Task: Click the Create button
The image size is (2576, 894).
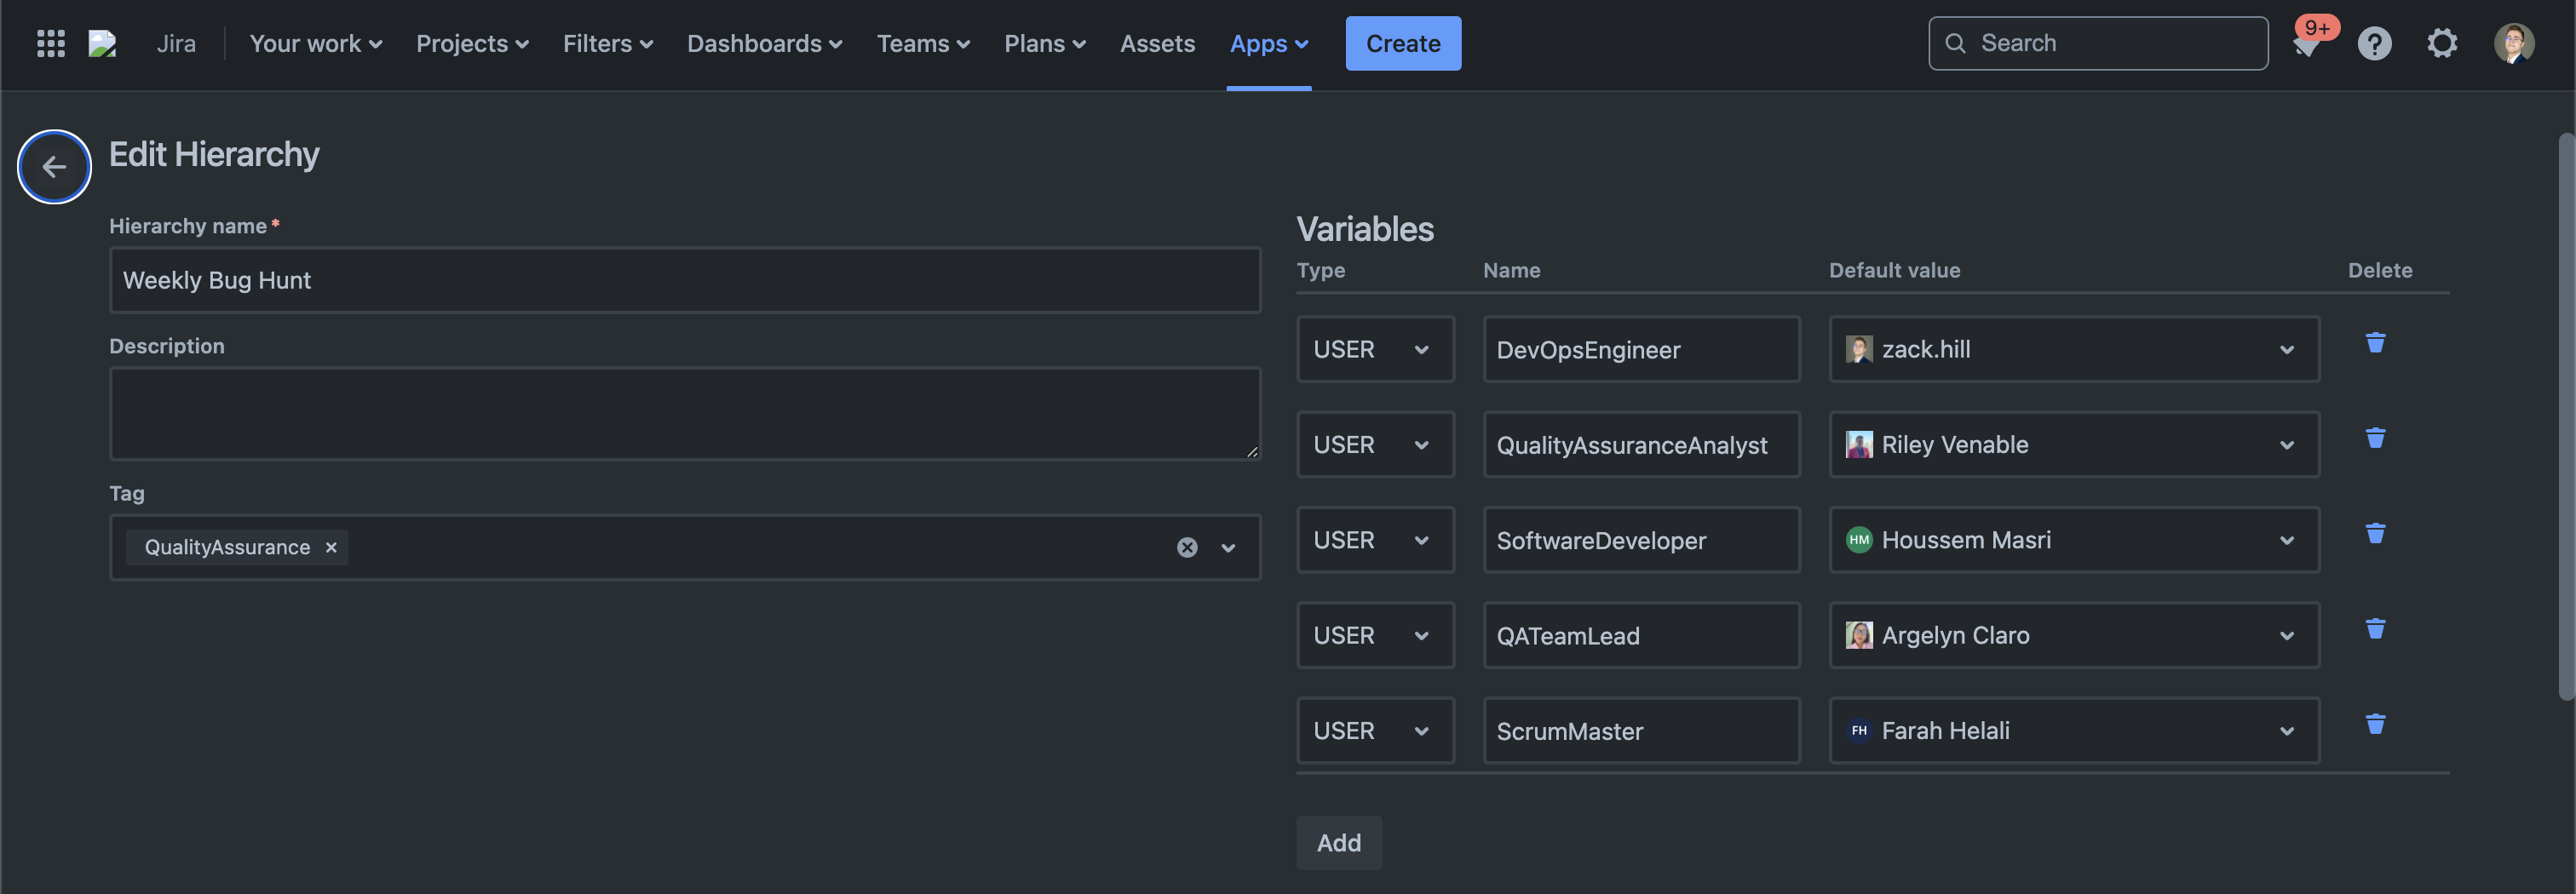Action: point(1402,43)
